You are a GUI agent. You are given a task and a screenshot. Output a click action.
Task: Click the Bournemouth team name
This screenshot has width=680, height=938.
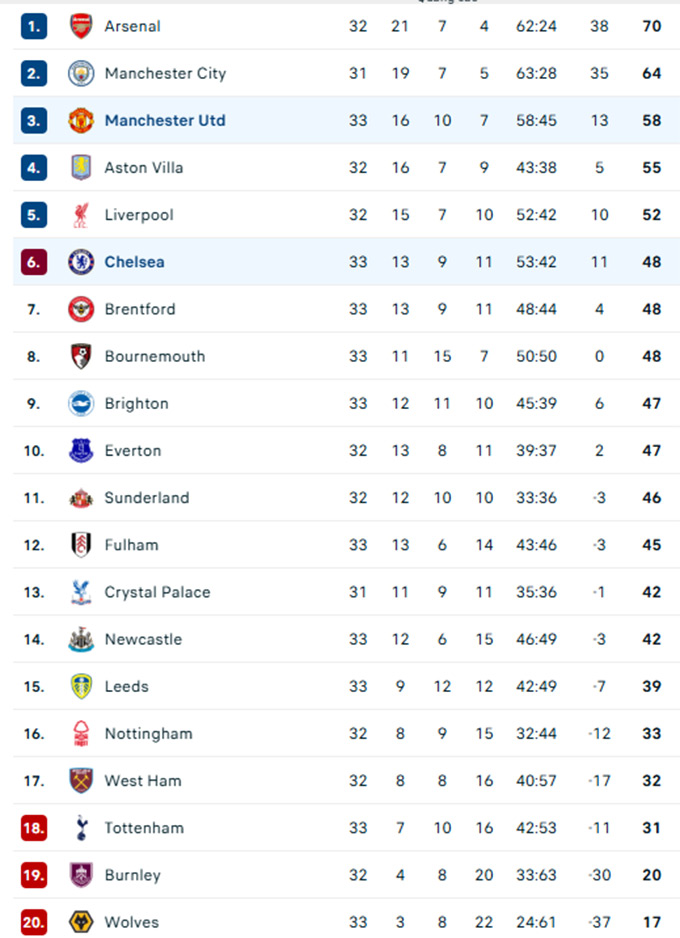click(155, 357)
